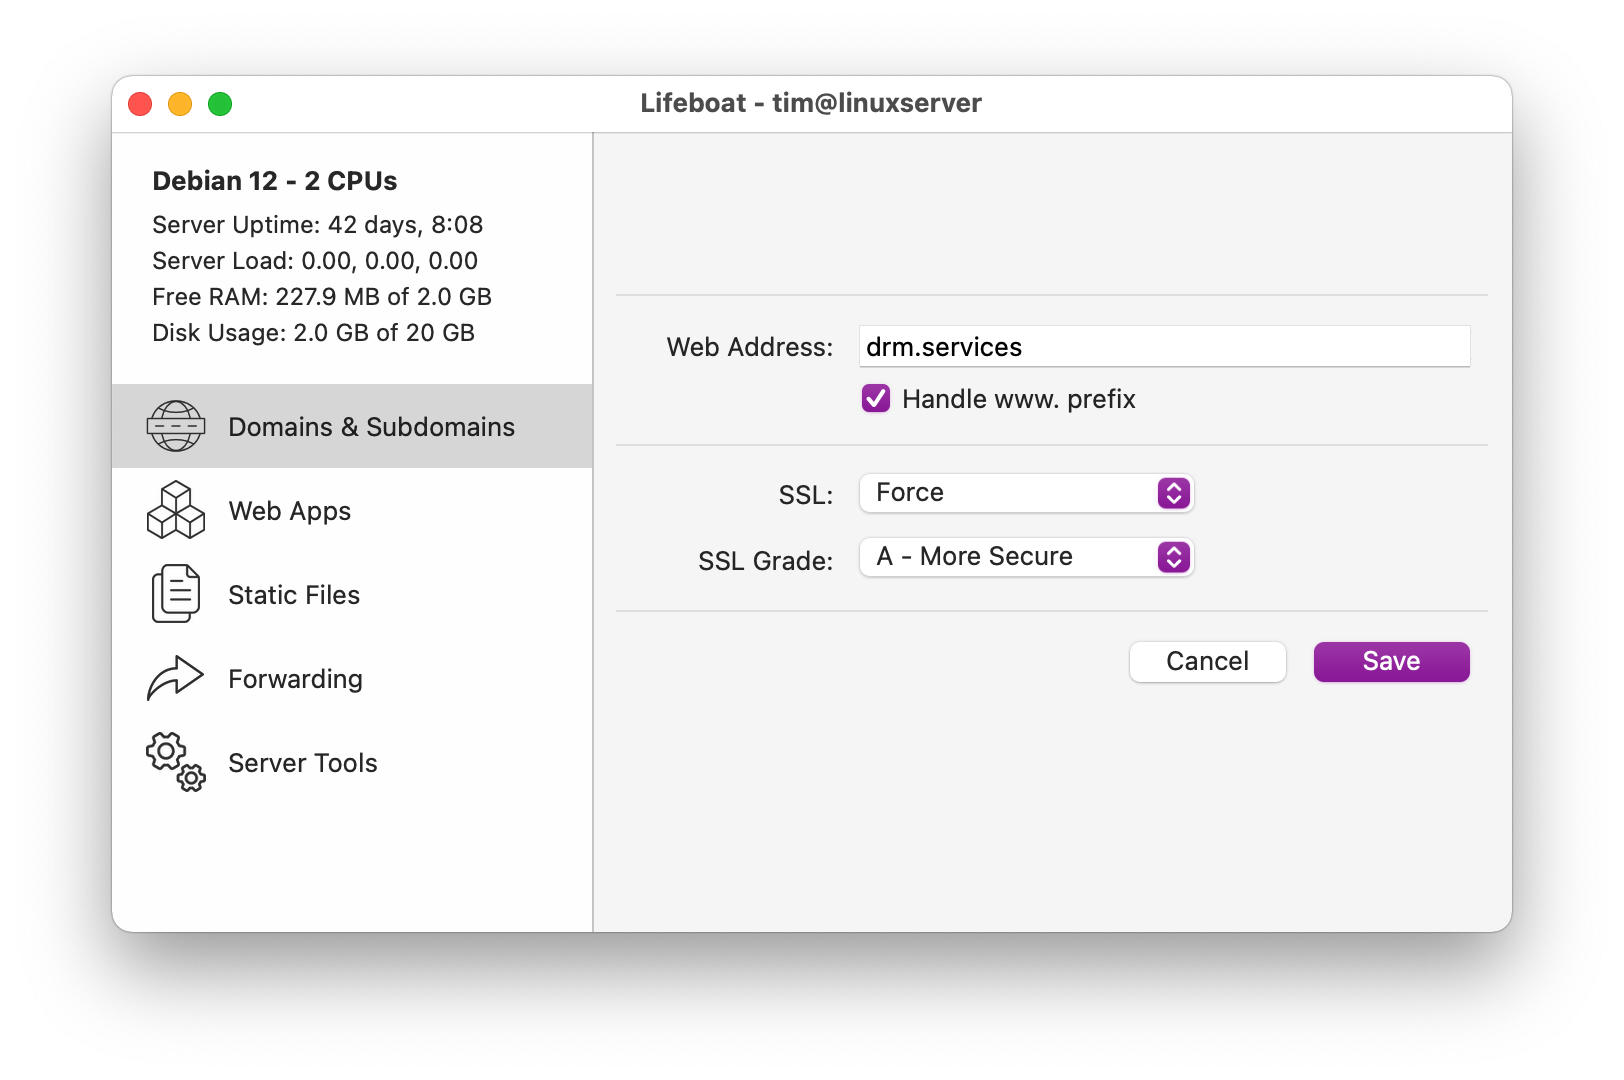The image size is (1624, 1080).
Task: Select the Domains & Subdomains text label
Action: tap(371, 427)
